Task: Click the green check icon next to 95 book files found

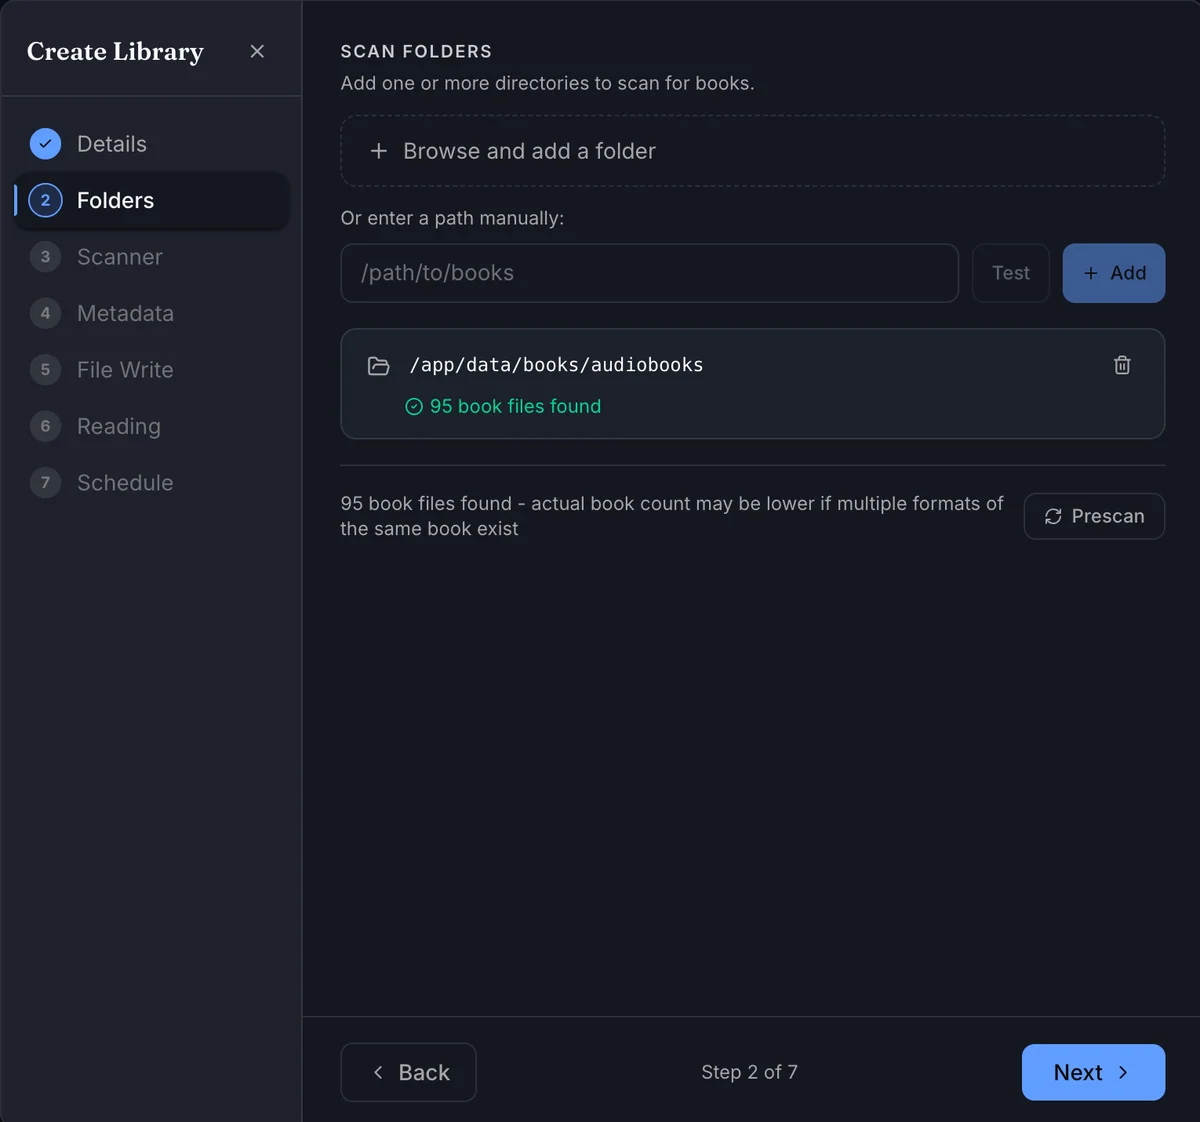Action: (x=414, y=406)
